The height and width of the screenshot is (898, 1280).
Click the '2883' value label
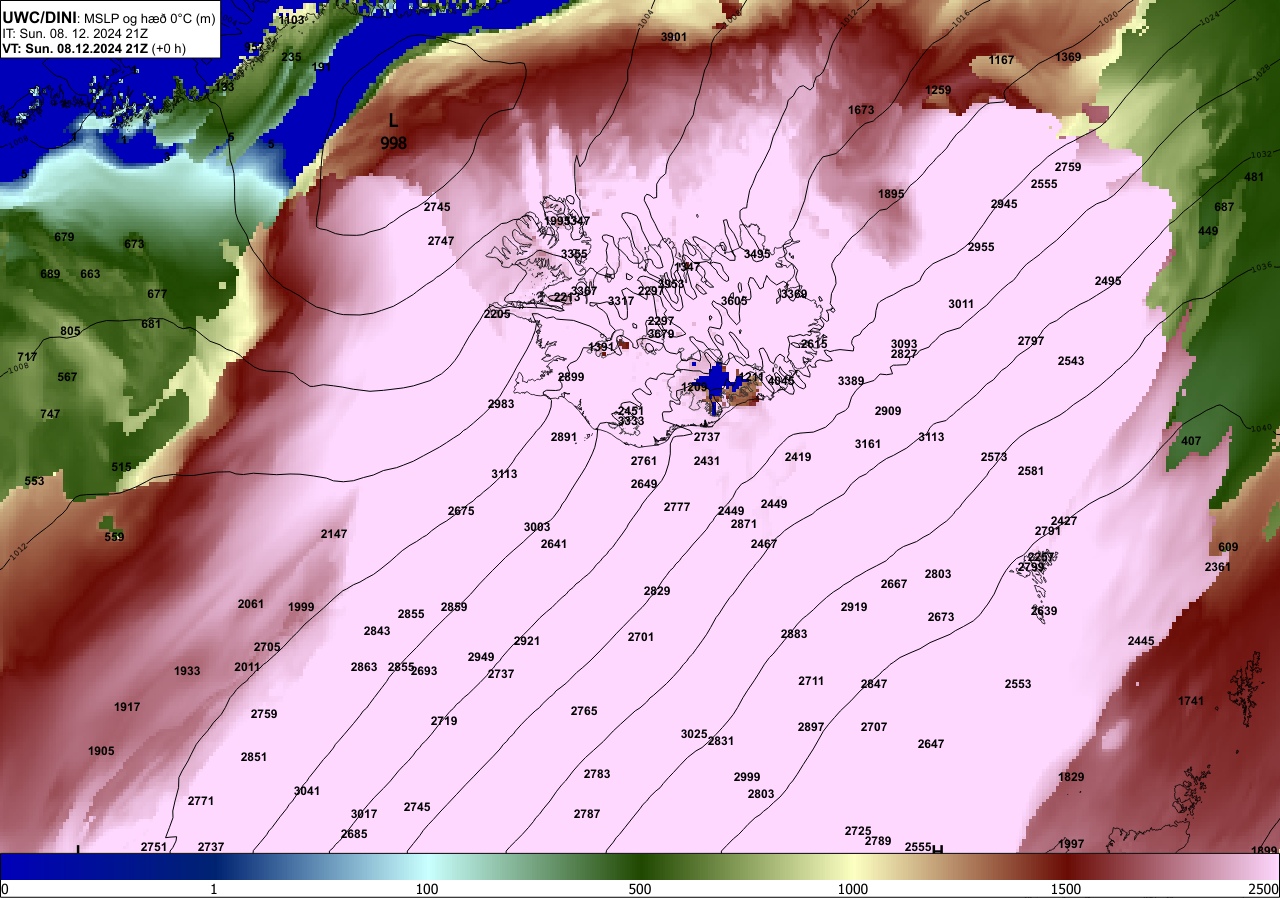794,634
